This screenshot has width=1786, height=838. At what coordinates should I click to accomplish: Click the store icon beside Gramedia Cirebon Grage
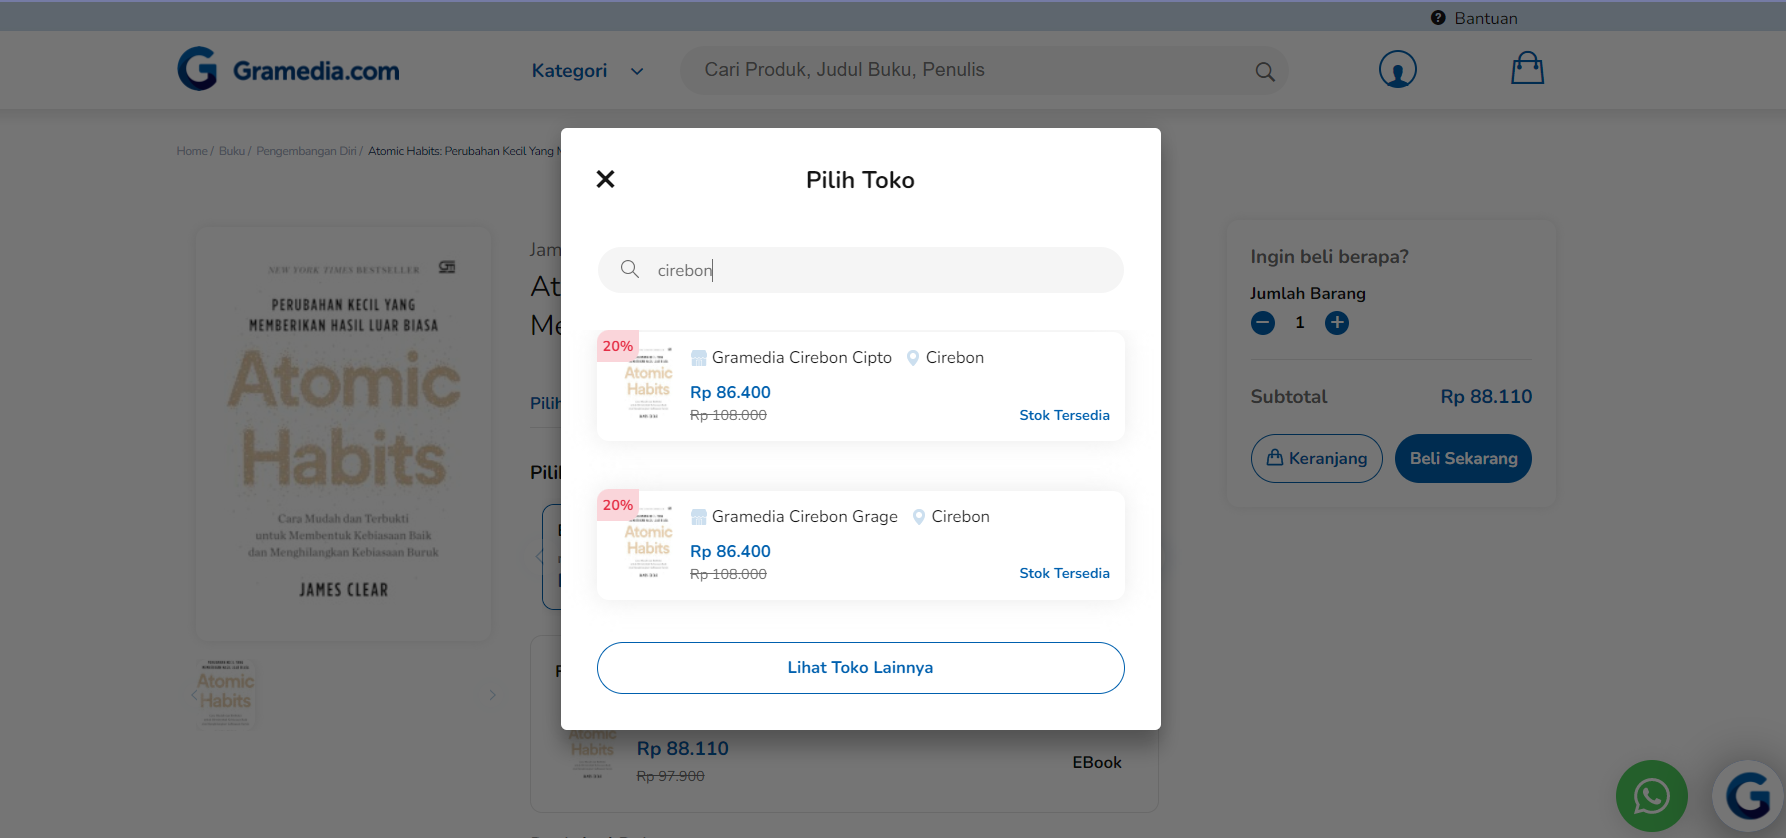point(699,517)
